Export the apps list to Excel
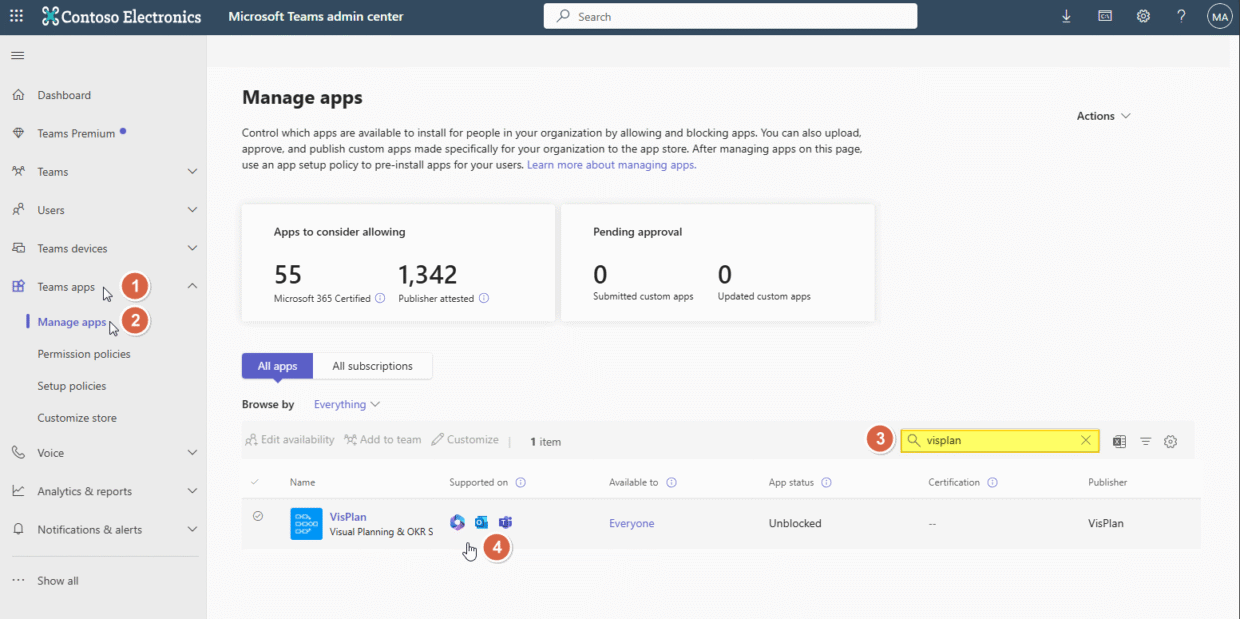This screenshot has width=1240, height=619. tap(1118, 441)
